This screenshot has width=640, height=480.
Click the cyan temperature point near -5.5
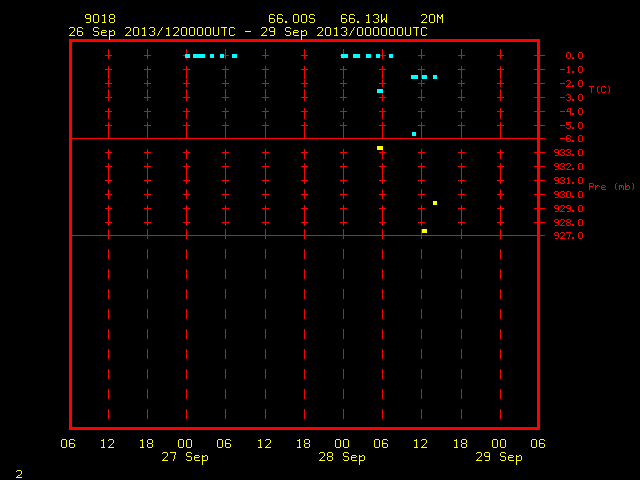(414, 134)
